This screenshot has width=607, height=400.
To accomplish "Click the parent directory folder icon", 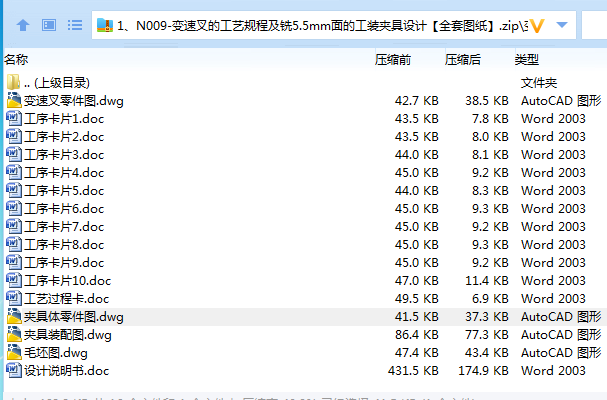I will (x=14, y=82).
